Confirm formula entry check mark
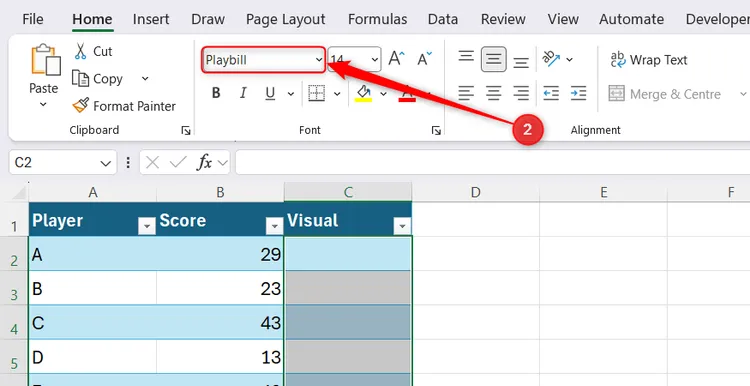 [178, 163]
